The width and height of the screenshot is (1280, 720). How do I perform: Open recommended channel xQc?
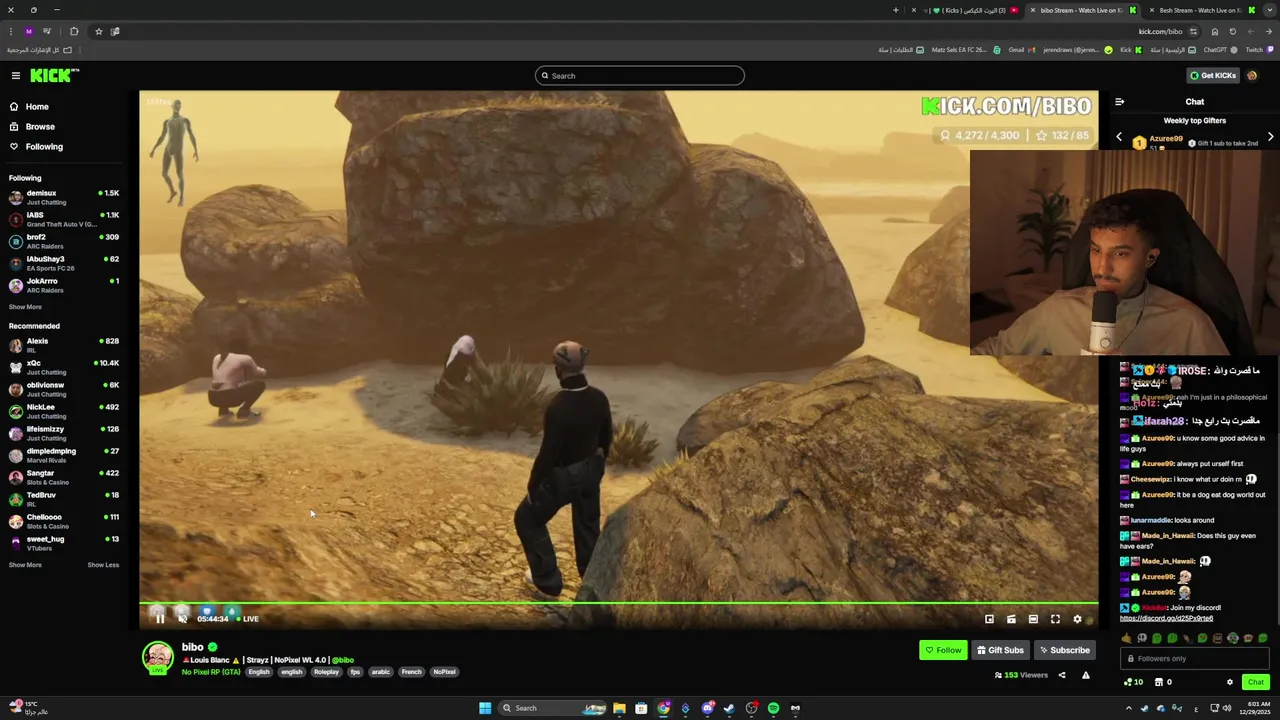(64, 367)
